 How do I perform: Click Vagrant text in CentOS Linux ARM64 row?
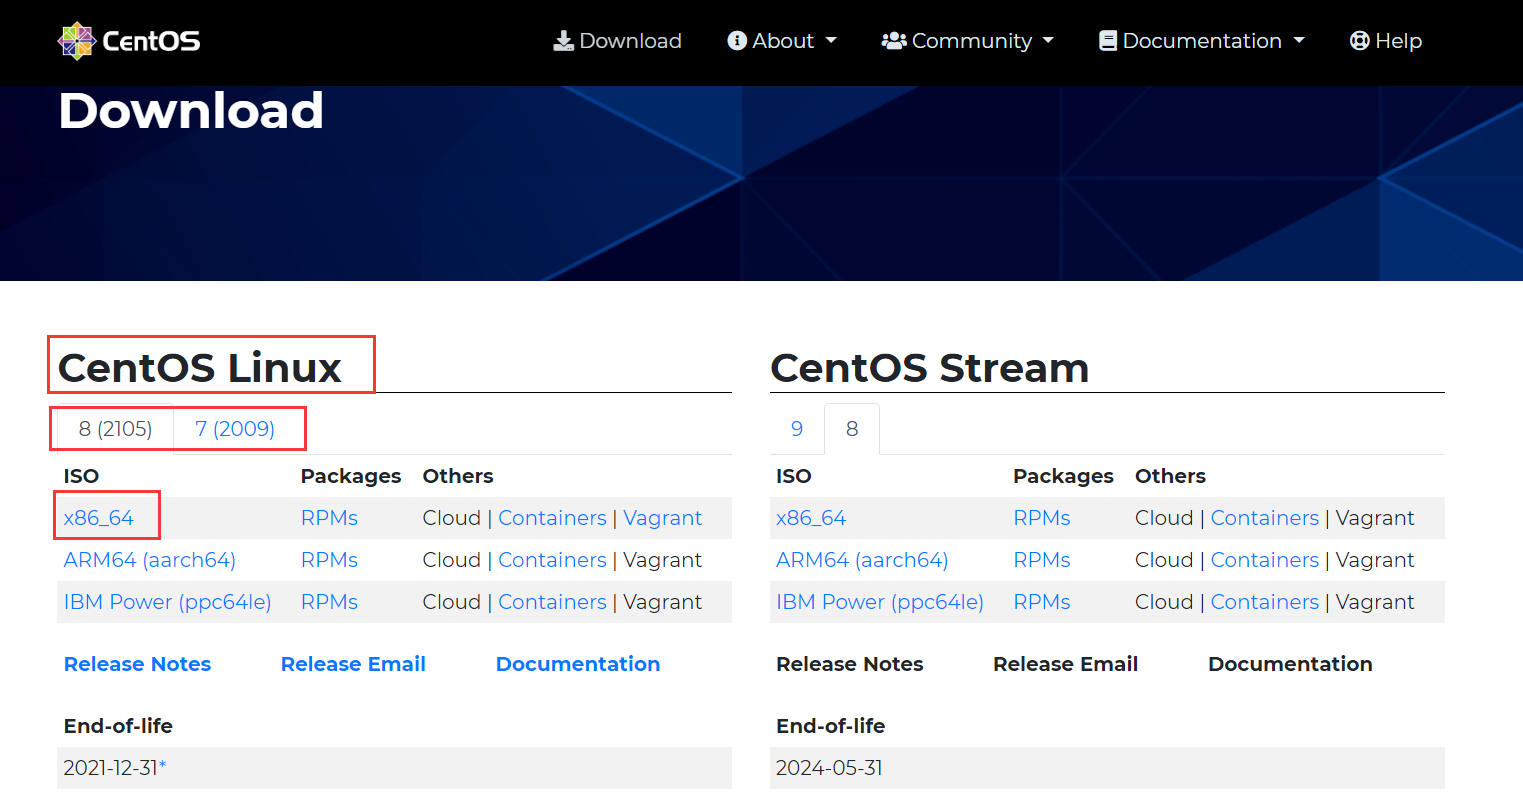[663, 560]
